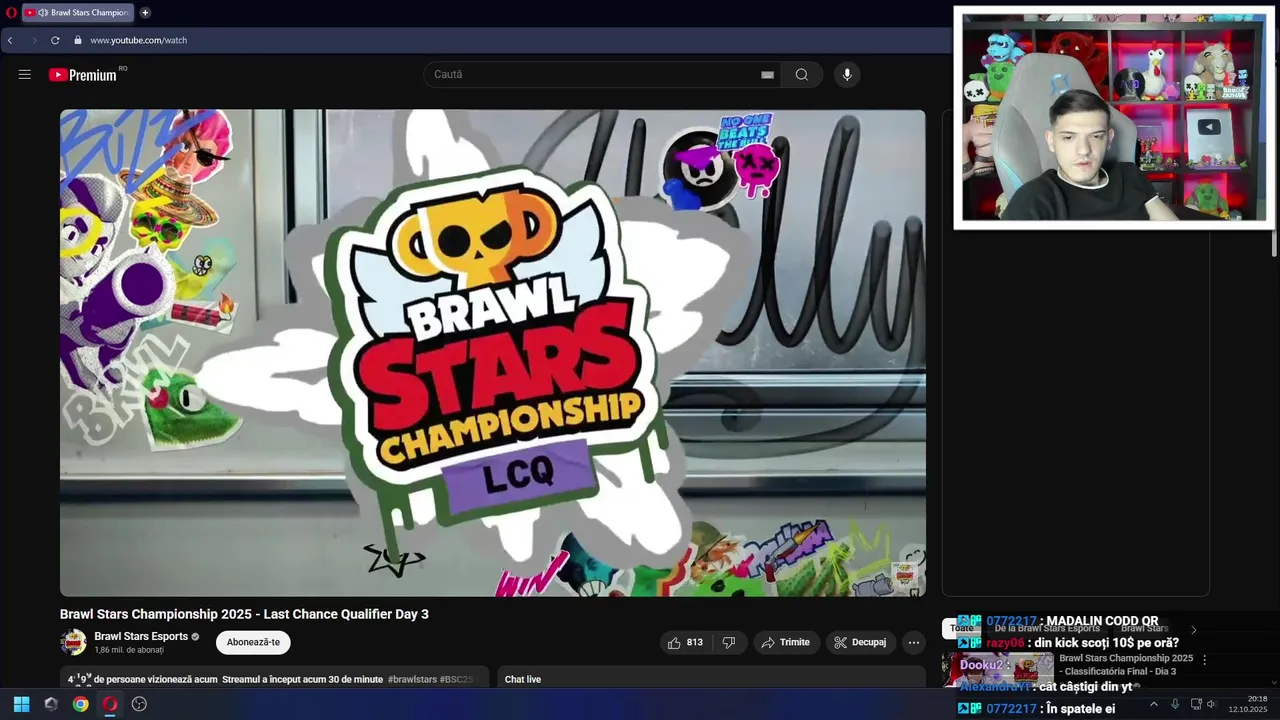
Task: Select De la Brawl Stars Esports chip
Action: pos(1047,628)
